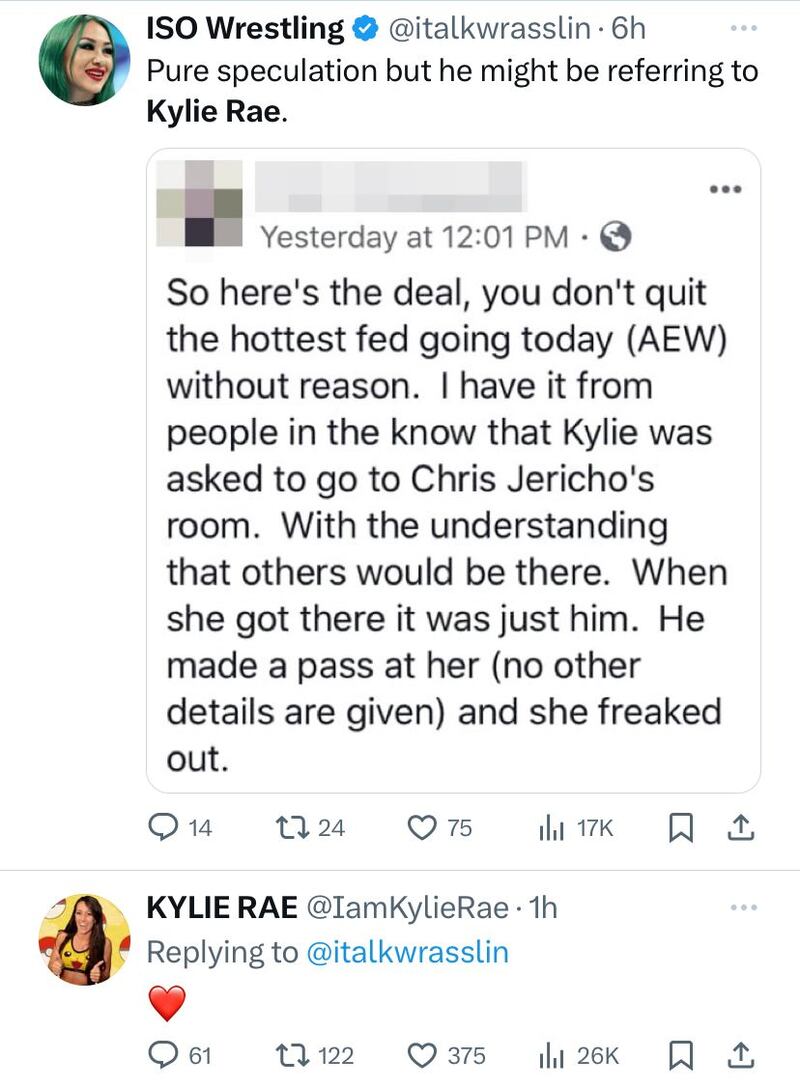This screenshot has height=1087, width=800.
Task: Share Kylie Rae's reply tweet
Action: pos(742,1055)
